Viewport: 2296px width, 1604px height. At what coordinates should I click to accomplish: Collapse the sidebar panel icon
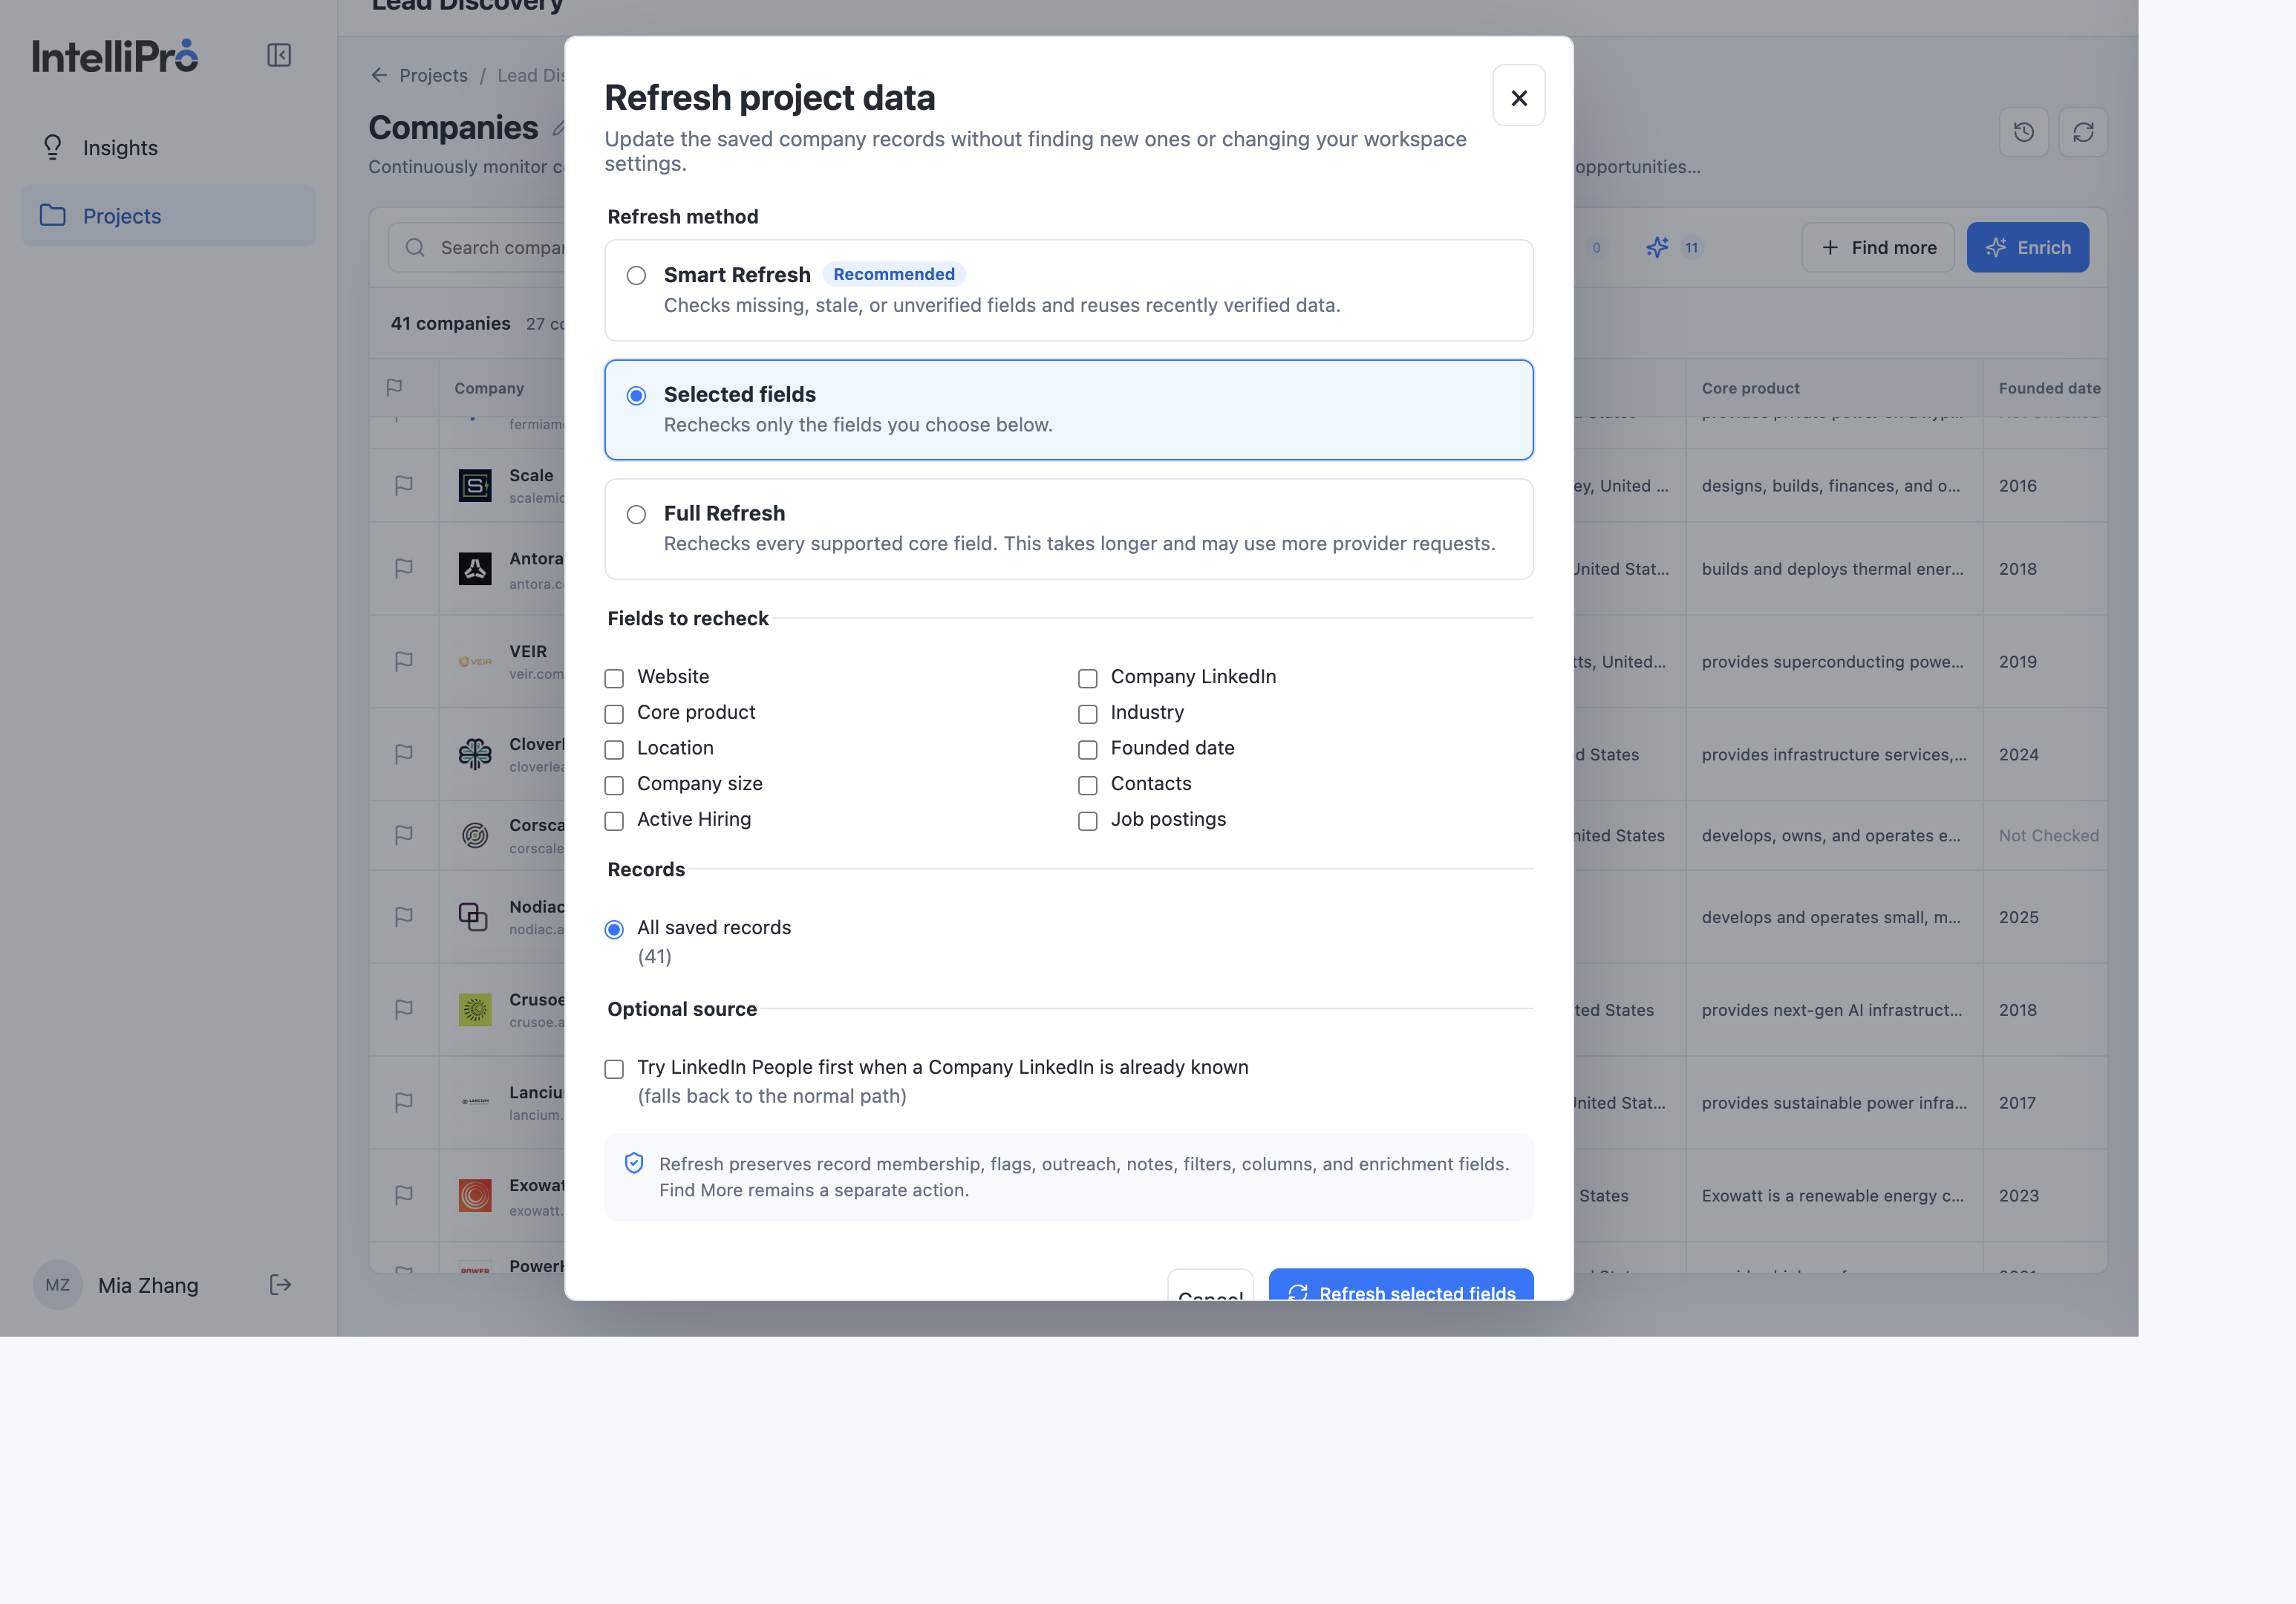(x=279, y=55)
